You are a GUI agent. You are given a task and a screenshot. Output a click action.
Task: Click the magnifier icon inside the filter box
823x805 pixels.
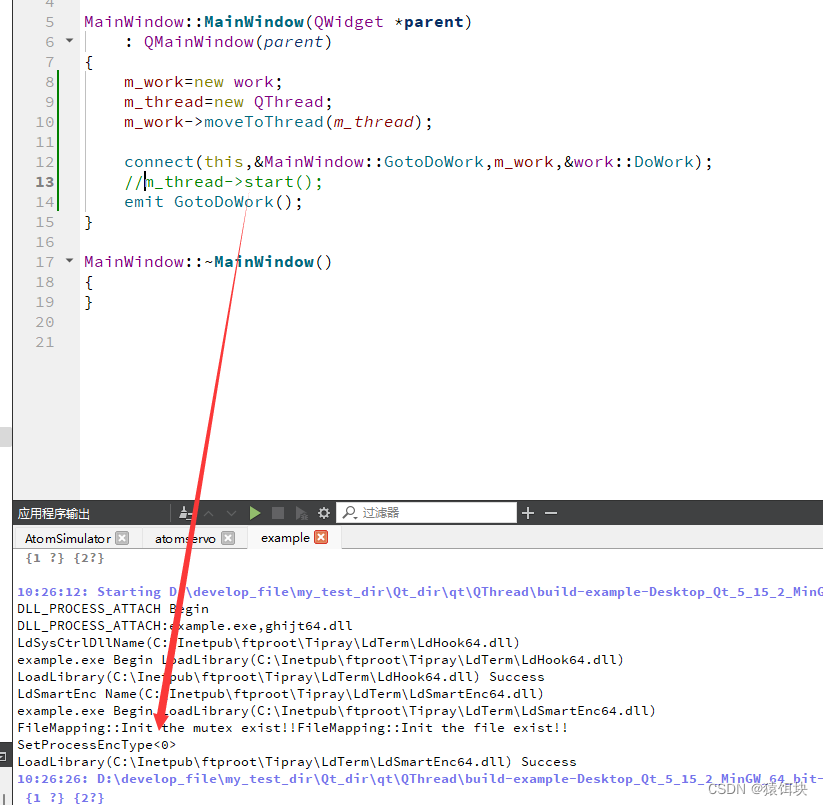(x=349, y=511)
